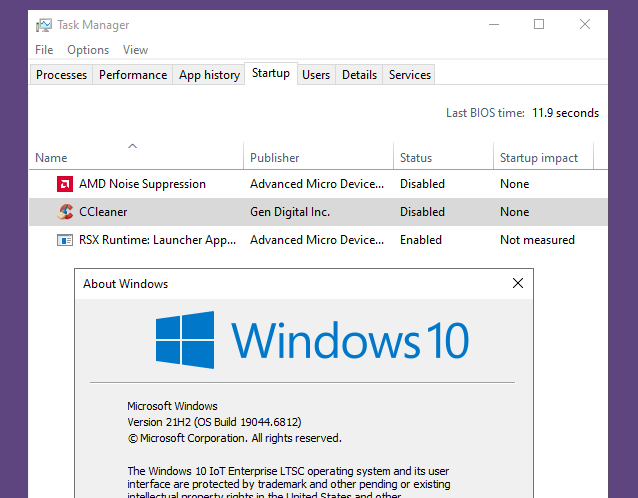Click the Disabled status of CCleaner
The width and height of the screenshot is (638, 498).
422,212
